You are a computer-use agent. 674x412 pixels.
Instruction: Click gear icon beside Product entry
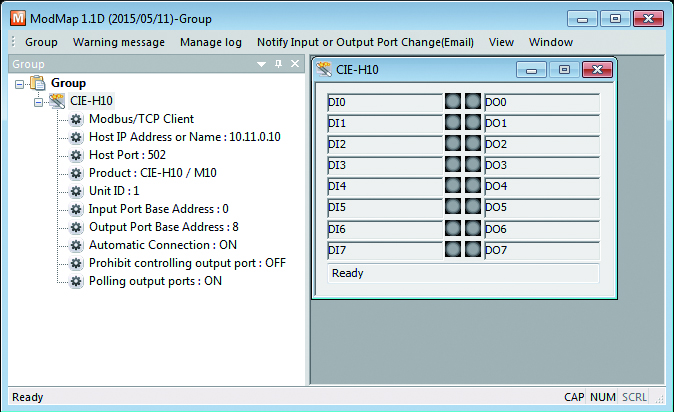pos(76,173)
